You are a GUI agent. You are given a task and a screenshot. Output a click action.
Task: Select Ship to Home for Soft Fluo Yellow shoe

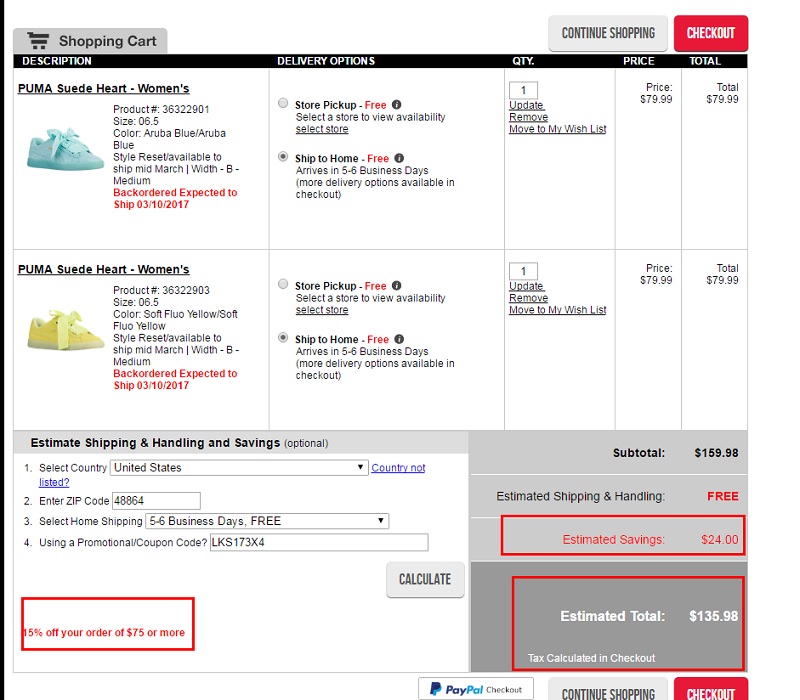(283, 337)
